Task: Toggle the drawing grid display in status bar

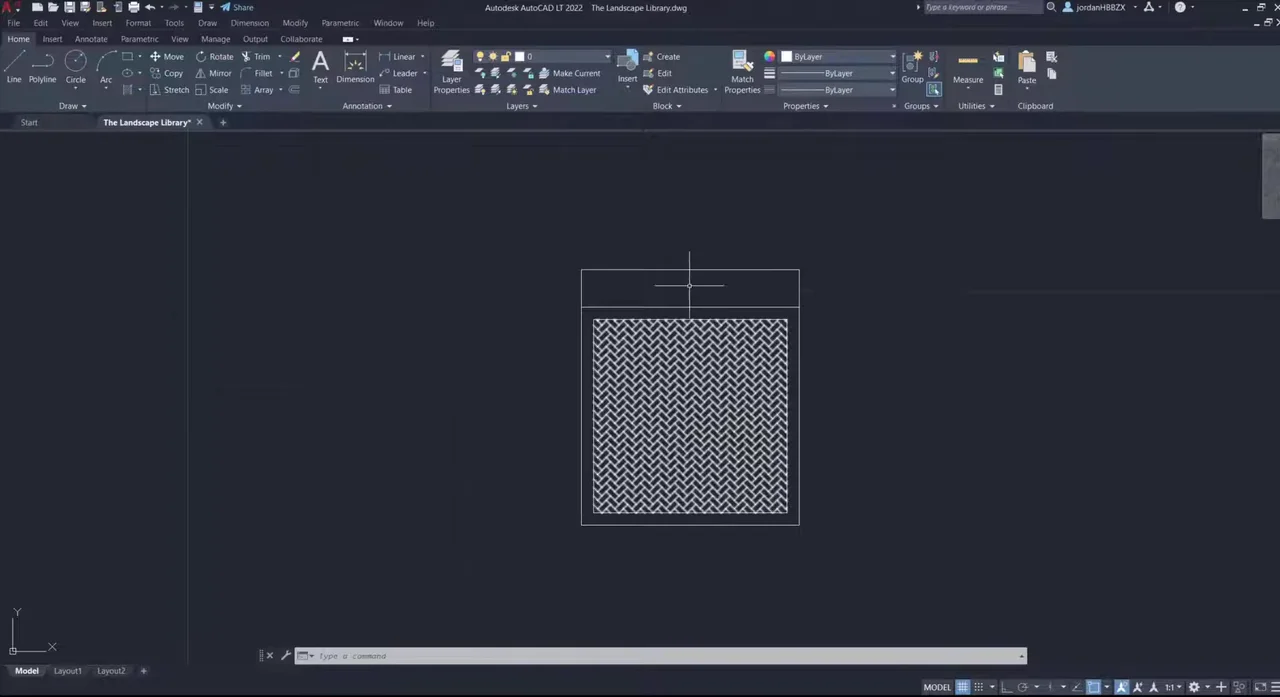Action: [962, 687]
